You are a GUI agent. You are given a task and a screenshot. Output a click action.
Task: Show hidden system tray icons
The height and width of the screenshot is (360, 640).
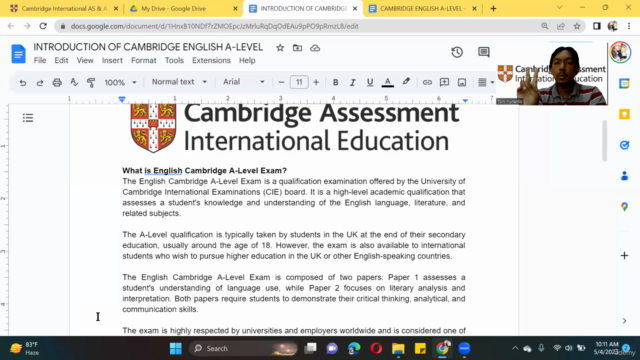point(515,348)
